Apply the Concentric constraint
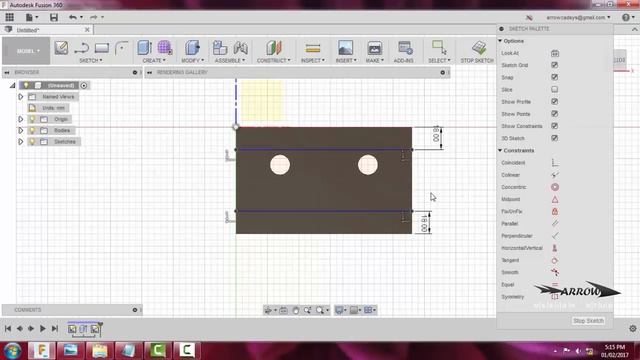This screenshot has height=360, width=640. point(555,187)
